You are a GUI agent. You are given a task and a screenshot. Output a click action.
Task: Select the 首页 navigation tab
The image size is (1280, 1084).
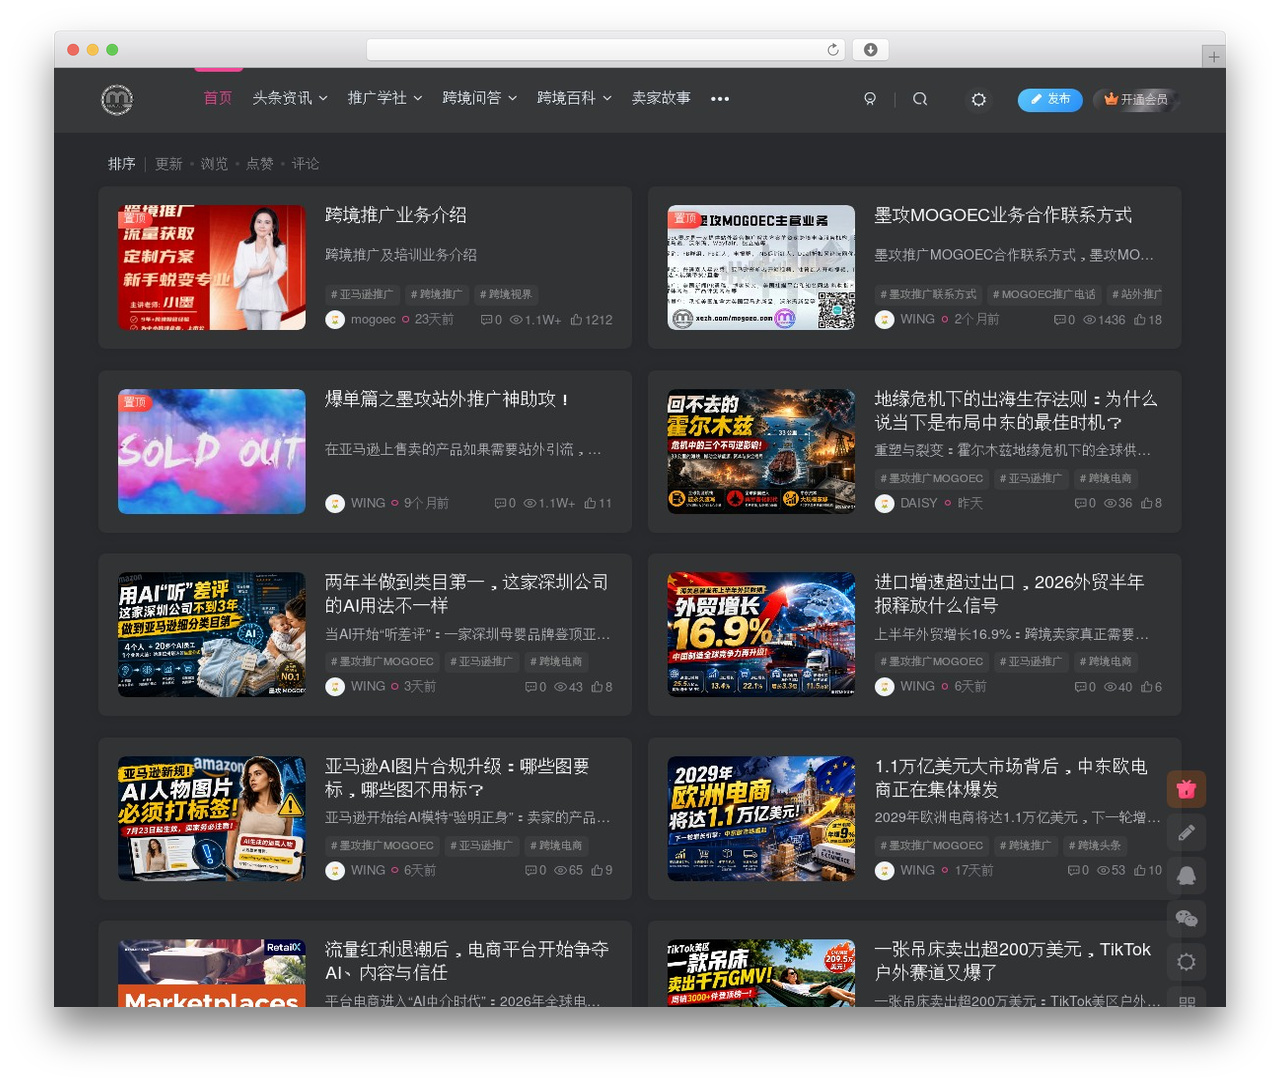pyautogui.click(x=218, y=98)
